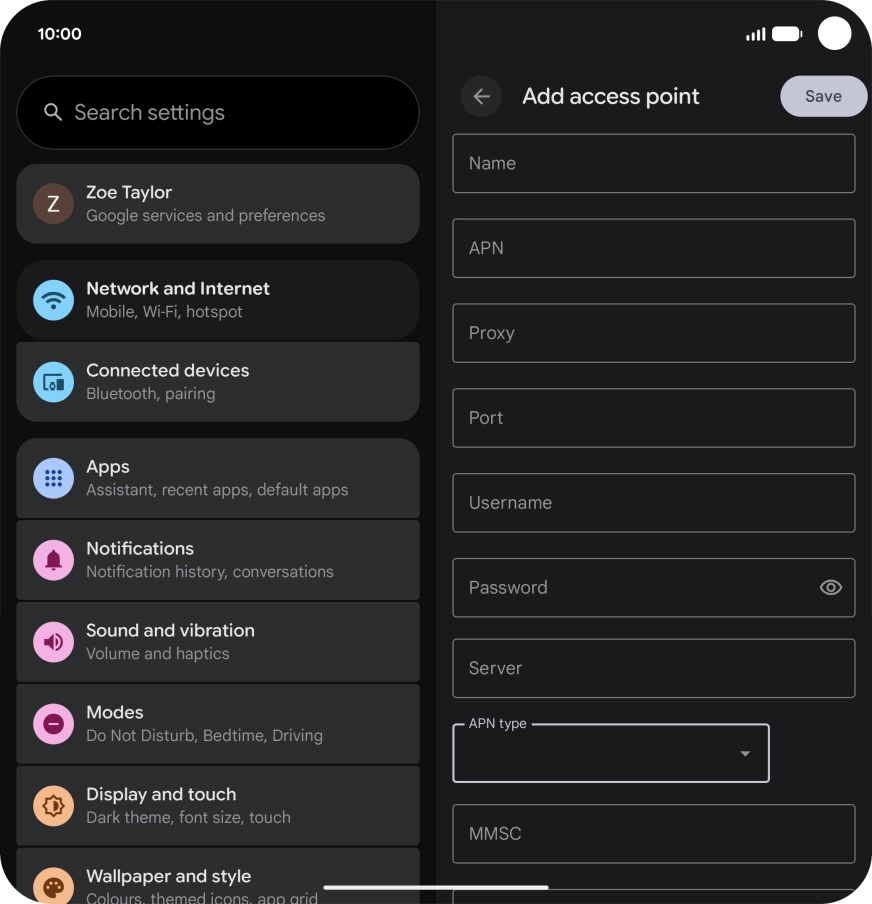872x904 pixels.
Task: Open Wallpaper and style settings
Action: 218,876
